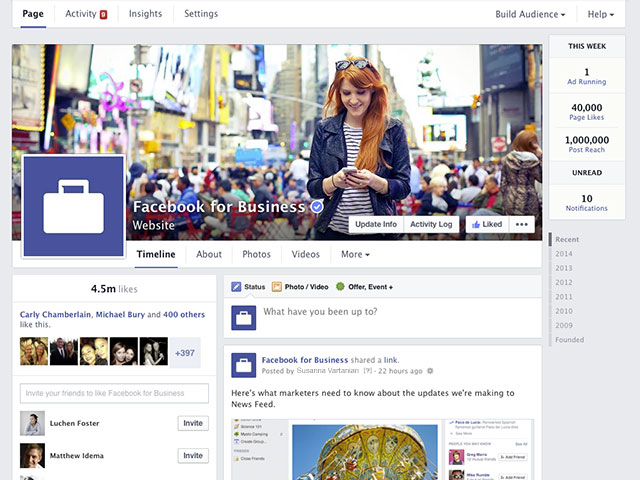The height and width of the screenshot is (480, 640).
Task: Jump to 2012 in timeline navigator
Action: coord(564,282)
